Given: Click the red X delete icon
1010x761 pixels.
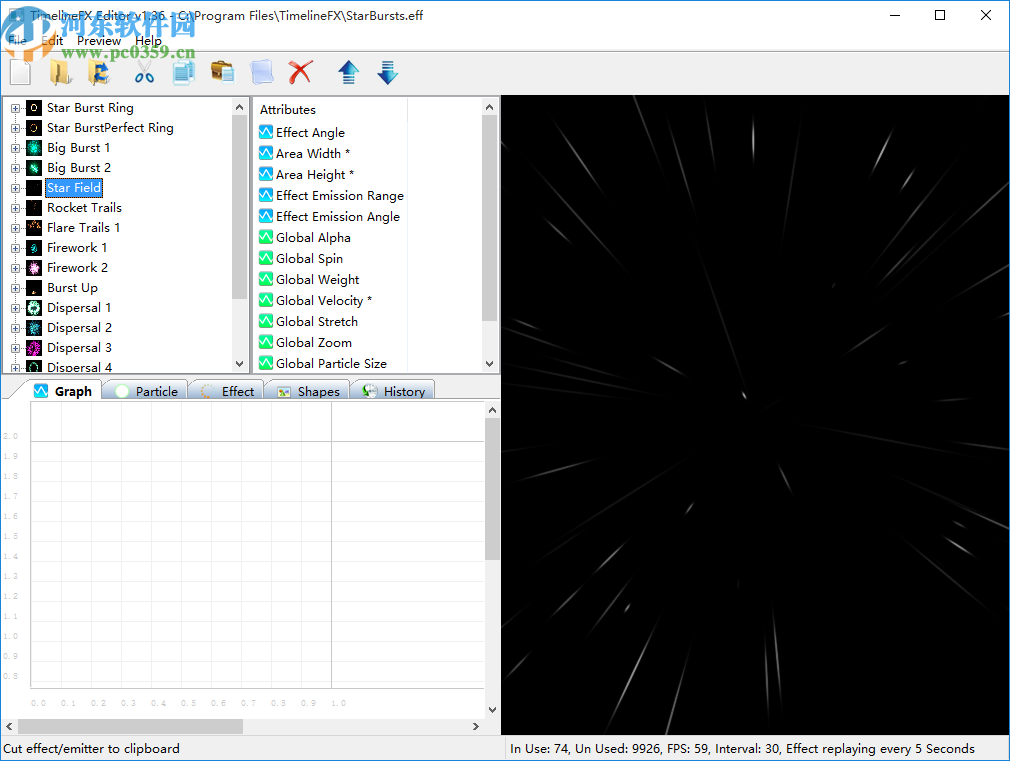Looking at the screenshot, I should point(300,72).
